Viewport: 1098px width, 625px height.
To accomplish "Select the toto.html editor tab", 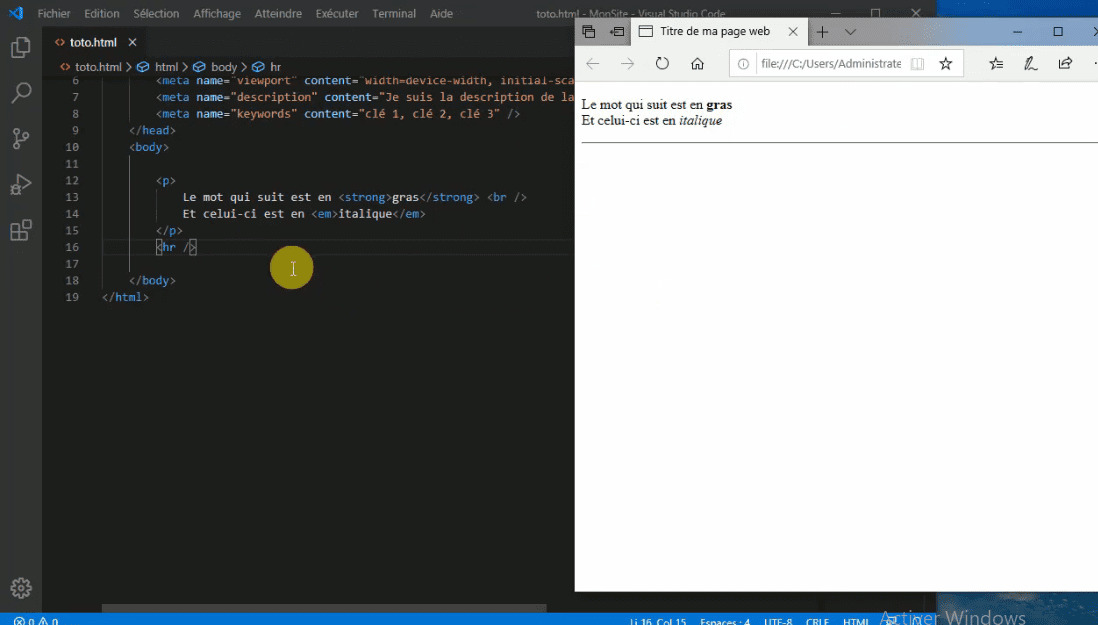I will 92,43.
